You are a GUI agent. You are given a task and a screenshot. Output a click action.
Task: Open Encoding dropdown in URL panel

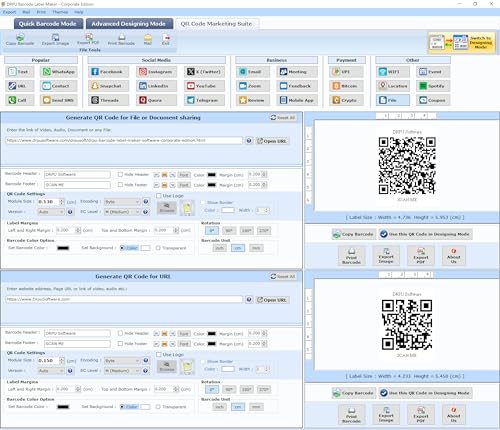[x=122, y=361]
